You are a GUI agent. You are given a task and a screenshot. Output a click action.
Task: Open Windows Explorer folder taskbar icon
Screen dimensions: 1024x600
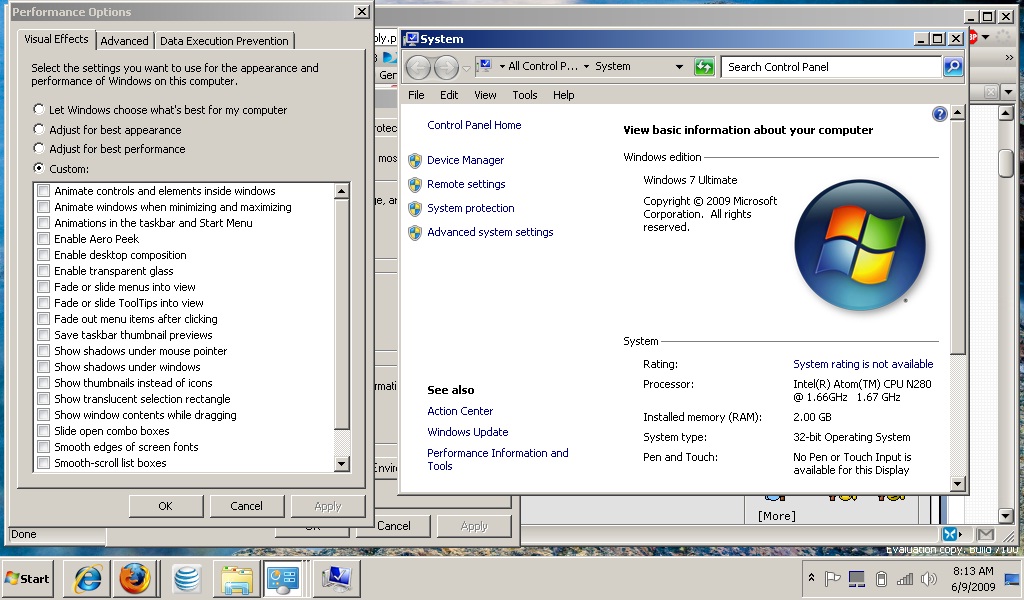click(236, 579)
